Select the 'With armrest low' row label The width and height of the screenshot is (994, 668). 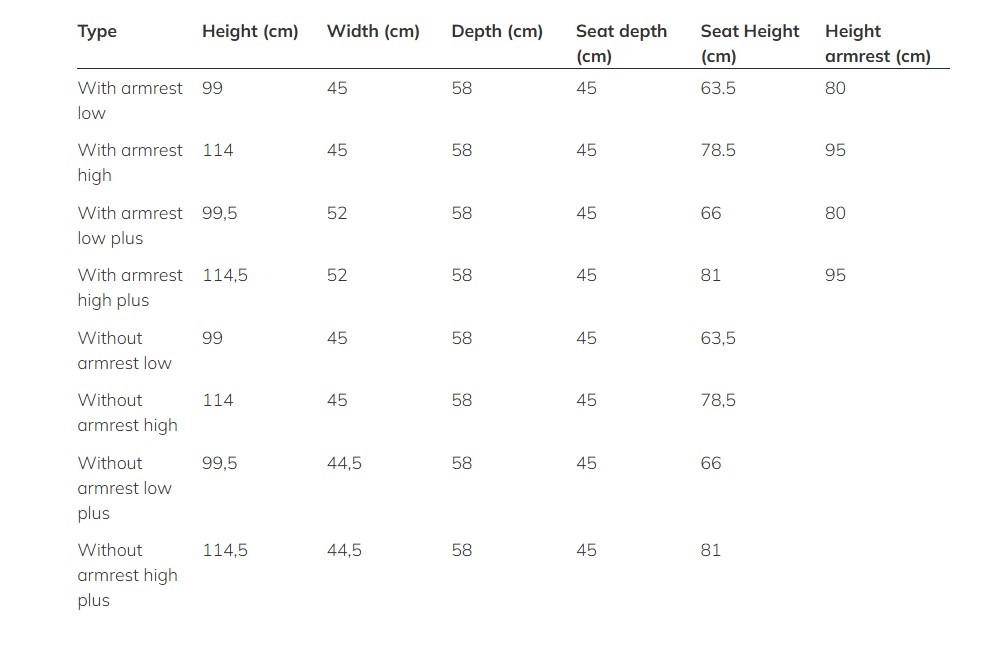click(x=130, y=101)
